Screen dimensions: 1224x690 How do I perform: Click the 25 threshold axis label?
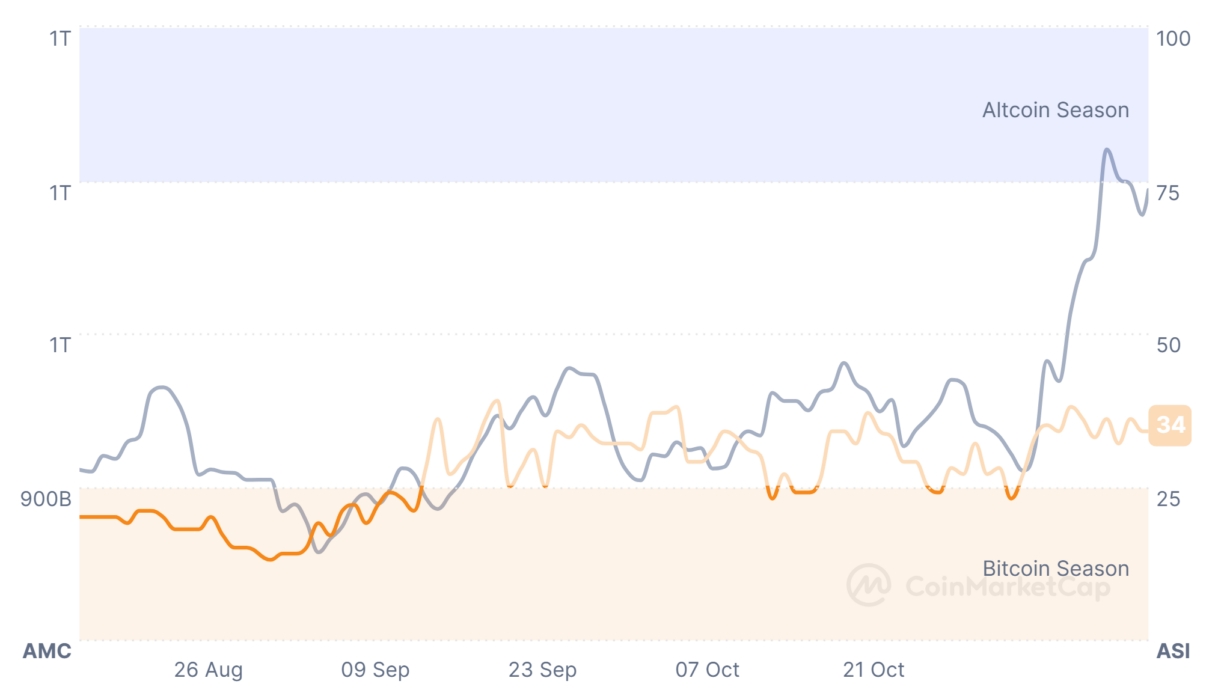click(x=1168, y=498)
